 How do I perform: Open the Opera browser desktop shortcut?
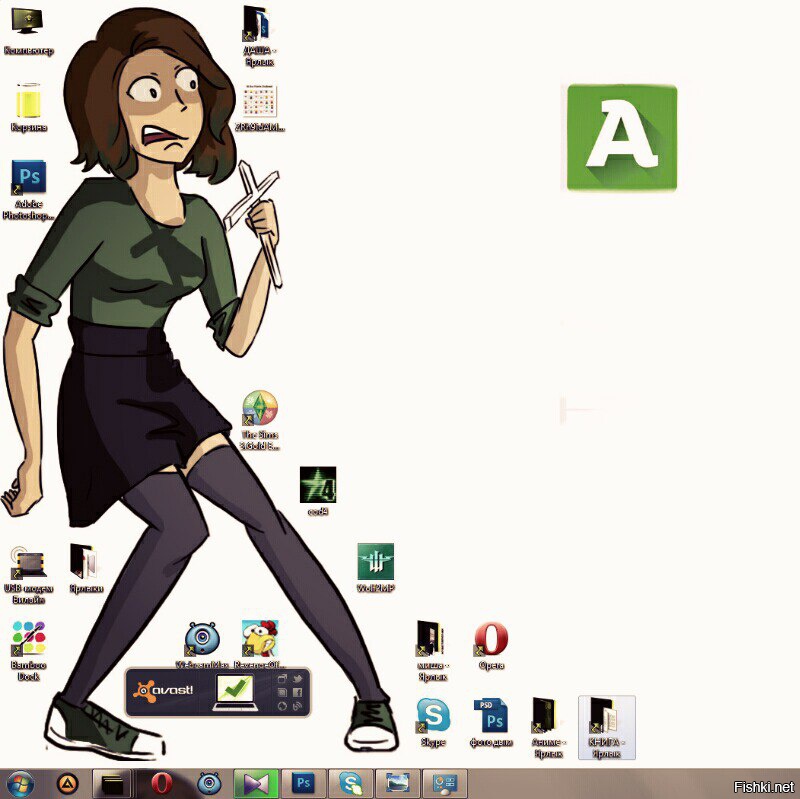click(x=491, y=645)
